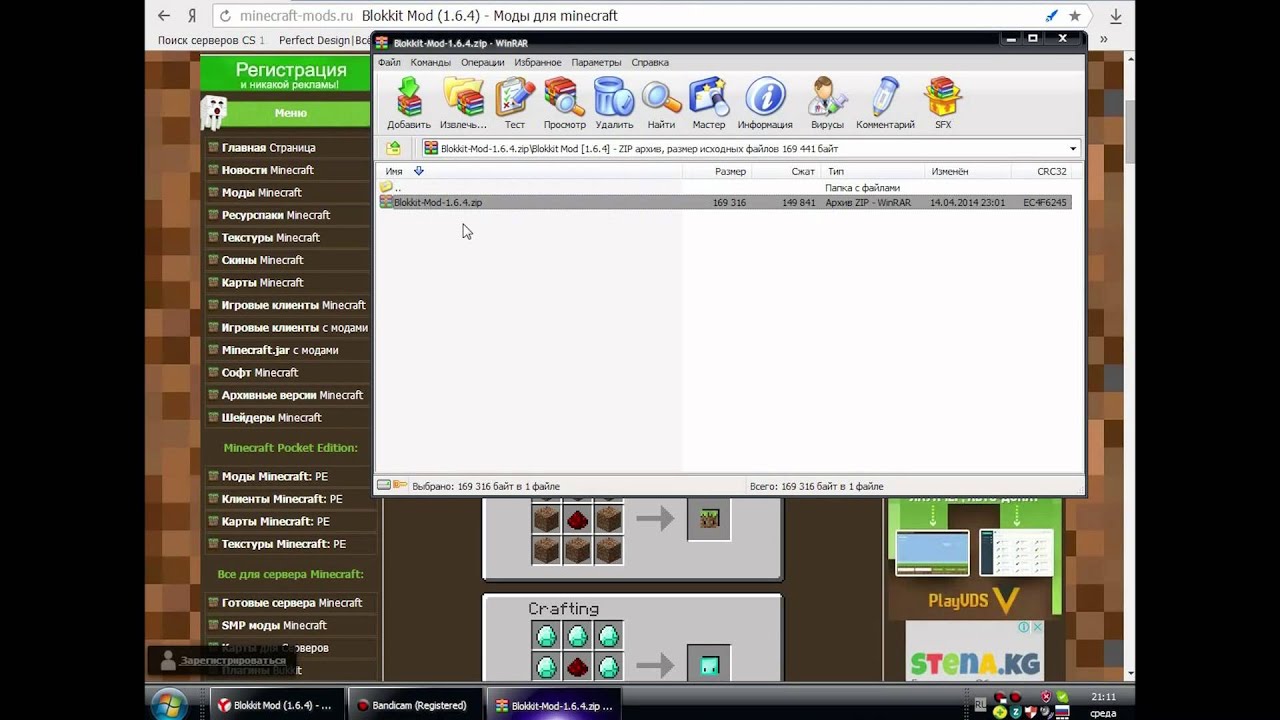Open the Операции menu
The width and height of the screenshot is (1280, 720).
(x=482, y=62)
